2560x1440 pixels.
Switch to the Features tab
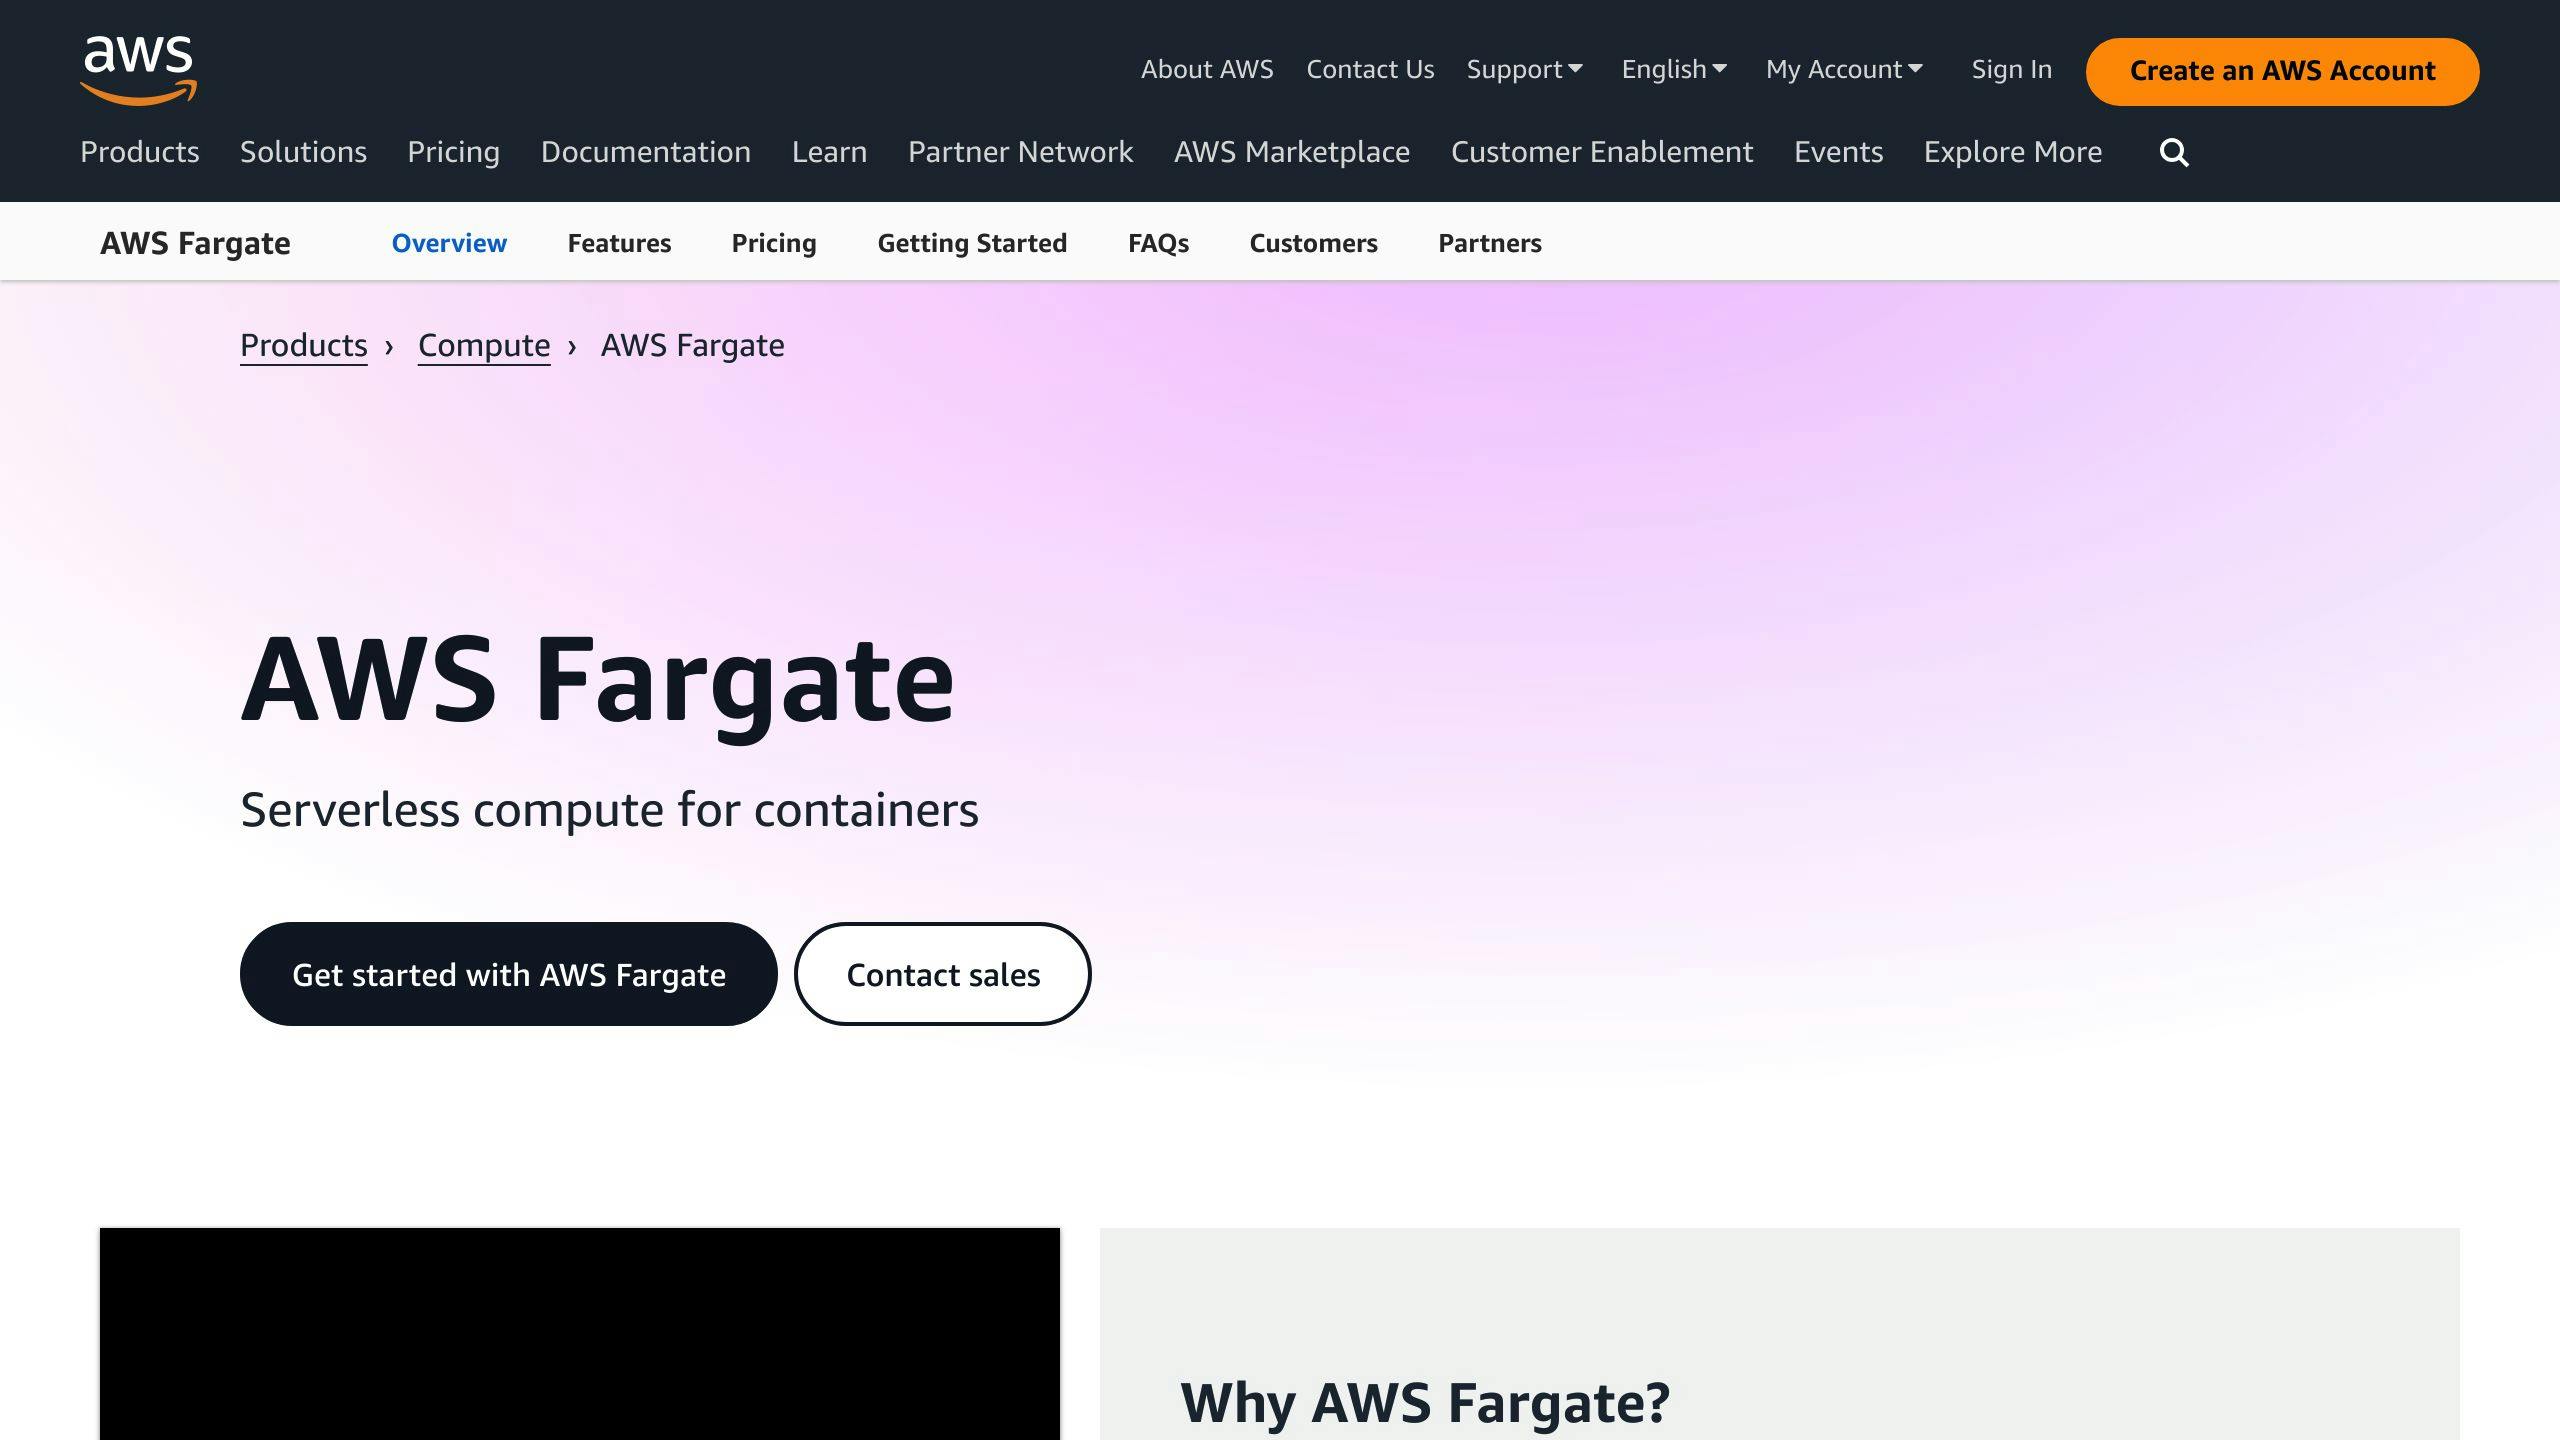619,243
